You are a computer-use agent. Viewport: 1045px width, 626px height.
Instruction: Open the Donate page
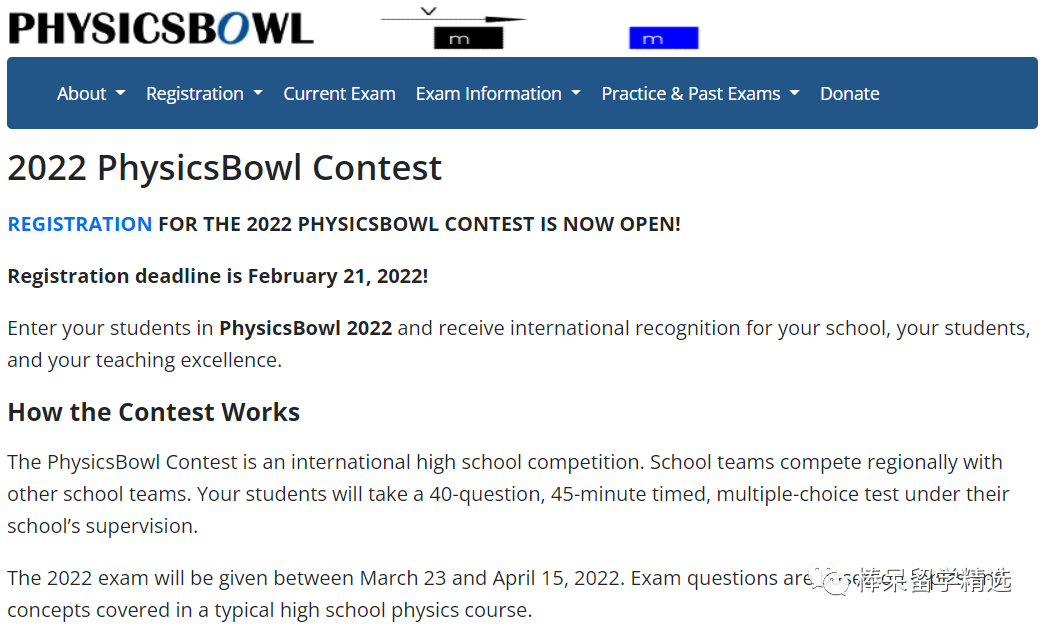pyautogui.click(x=850, y=93)
